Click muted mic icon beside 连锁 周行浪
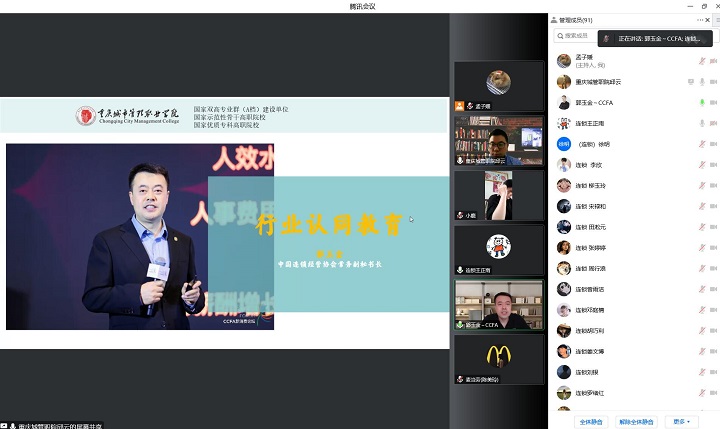 point(702,268)
